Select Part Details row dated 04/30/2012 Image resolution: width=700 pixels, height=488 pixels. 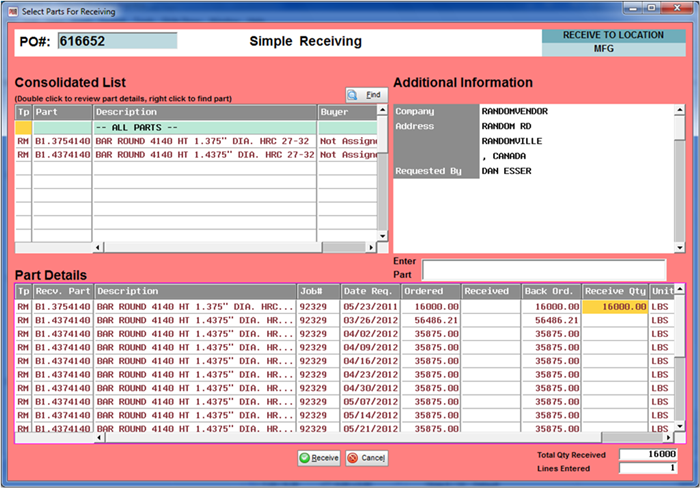[x=344, y=388]
